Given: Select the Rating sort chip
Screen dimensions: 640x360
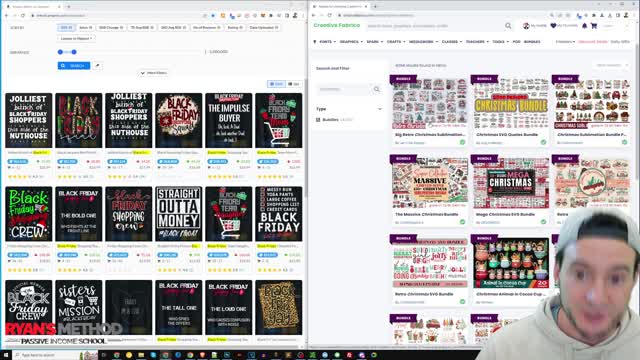Looking at the screenshot, I should point(235,28).
